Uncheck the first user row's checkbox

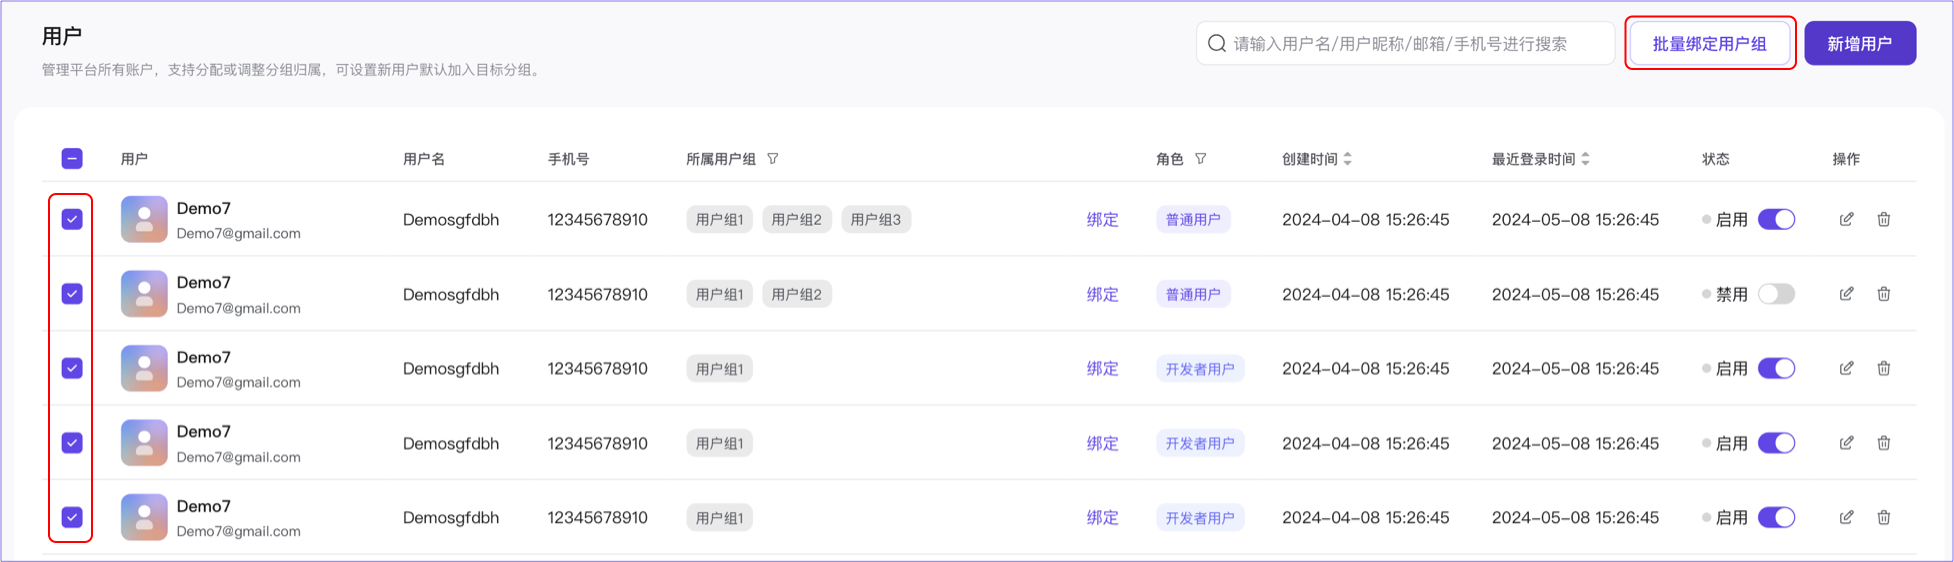pos(72,219)
